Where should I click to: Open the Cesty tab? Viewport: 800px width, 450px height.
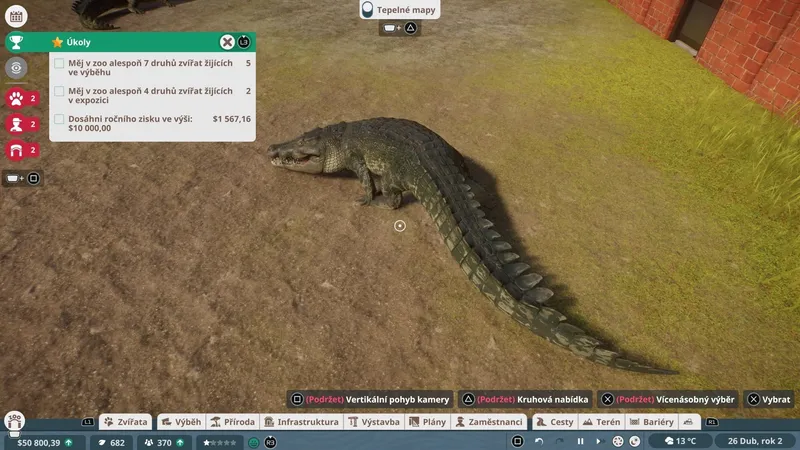(555, 422)
